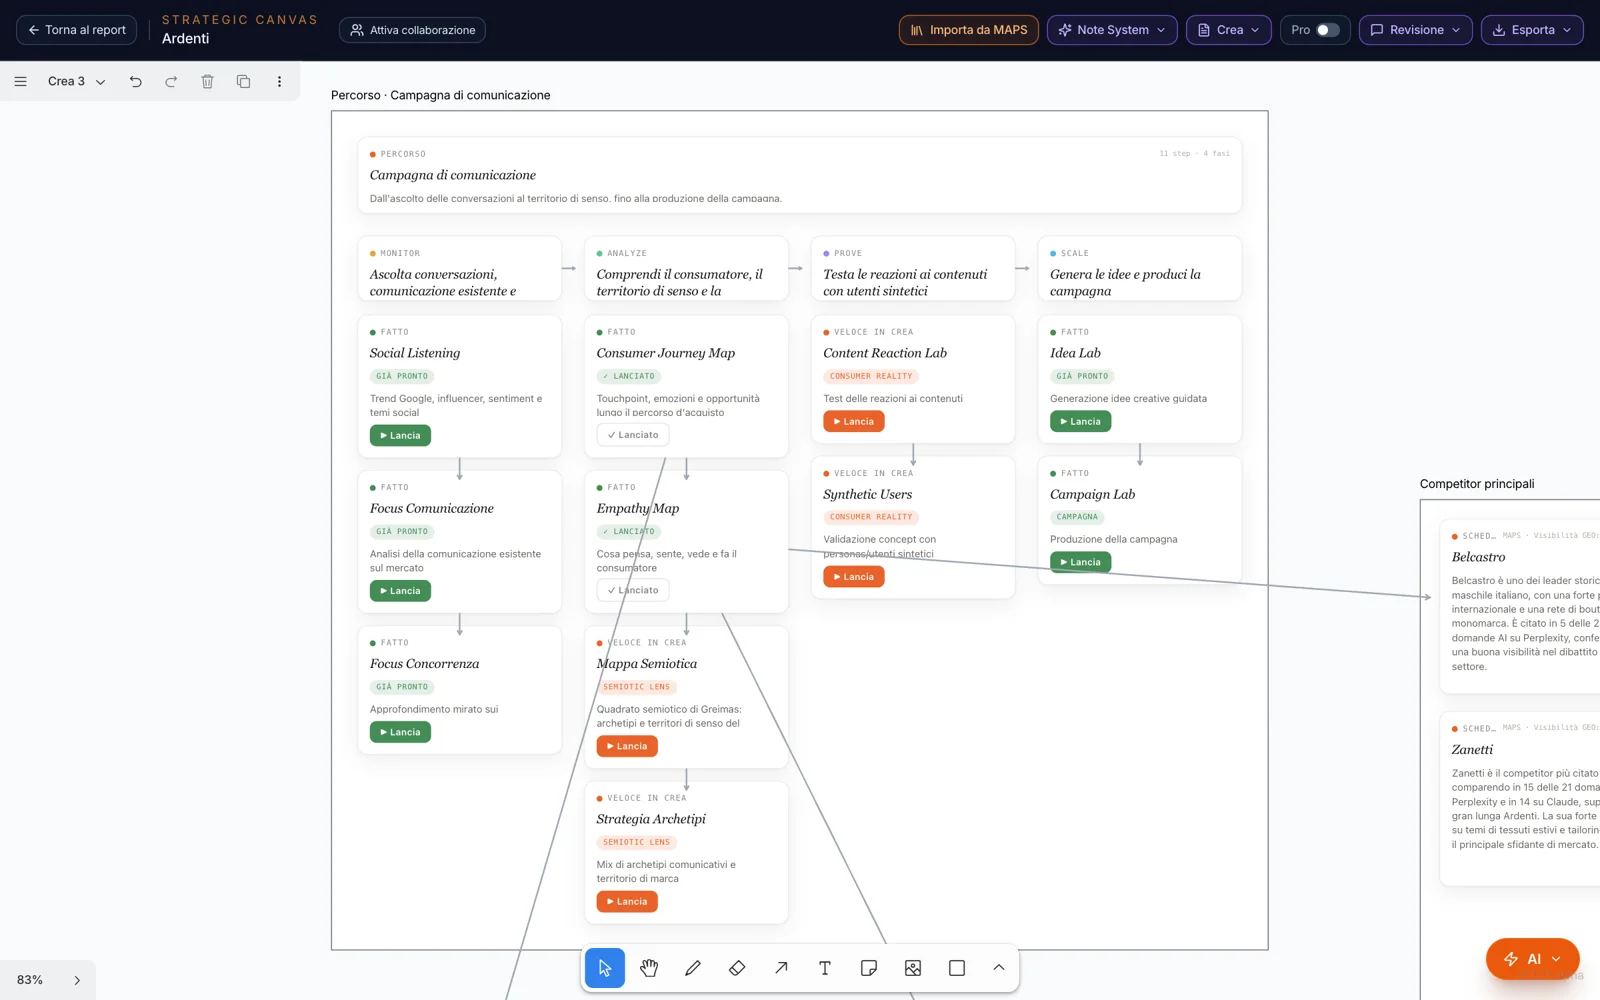The image size is (1600, 1000).
Task: Click the GIÀ PRONTO tag on Social Listening
Action: point(402,377)
